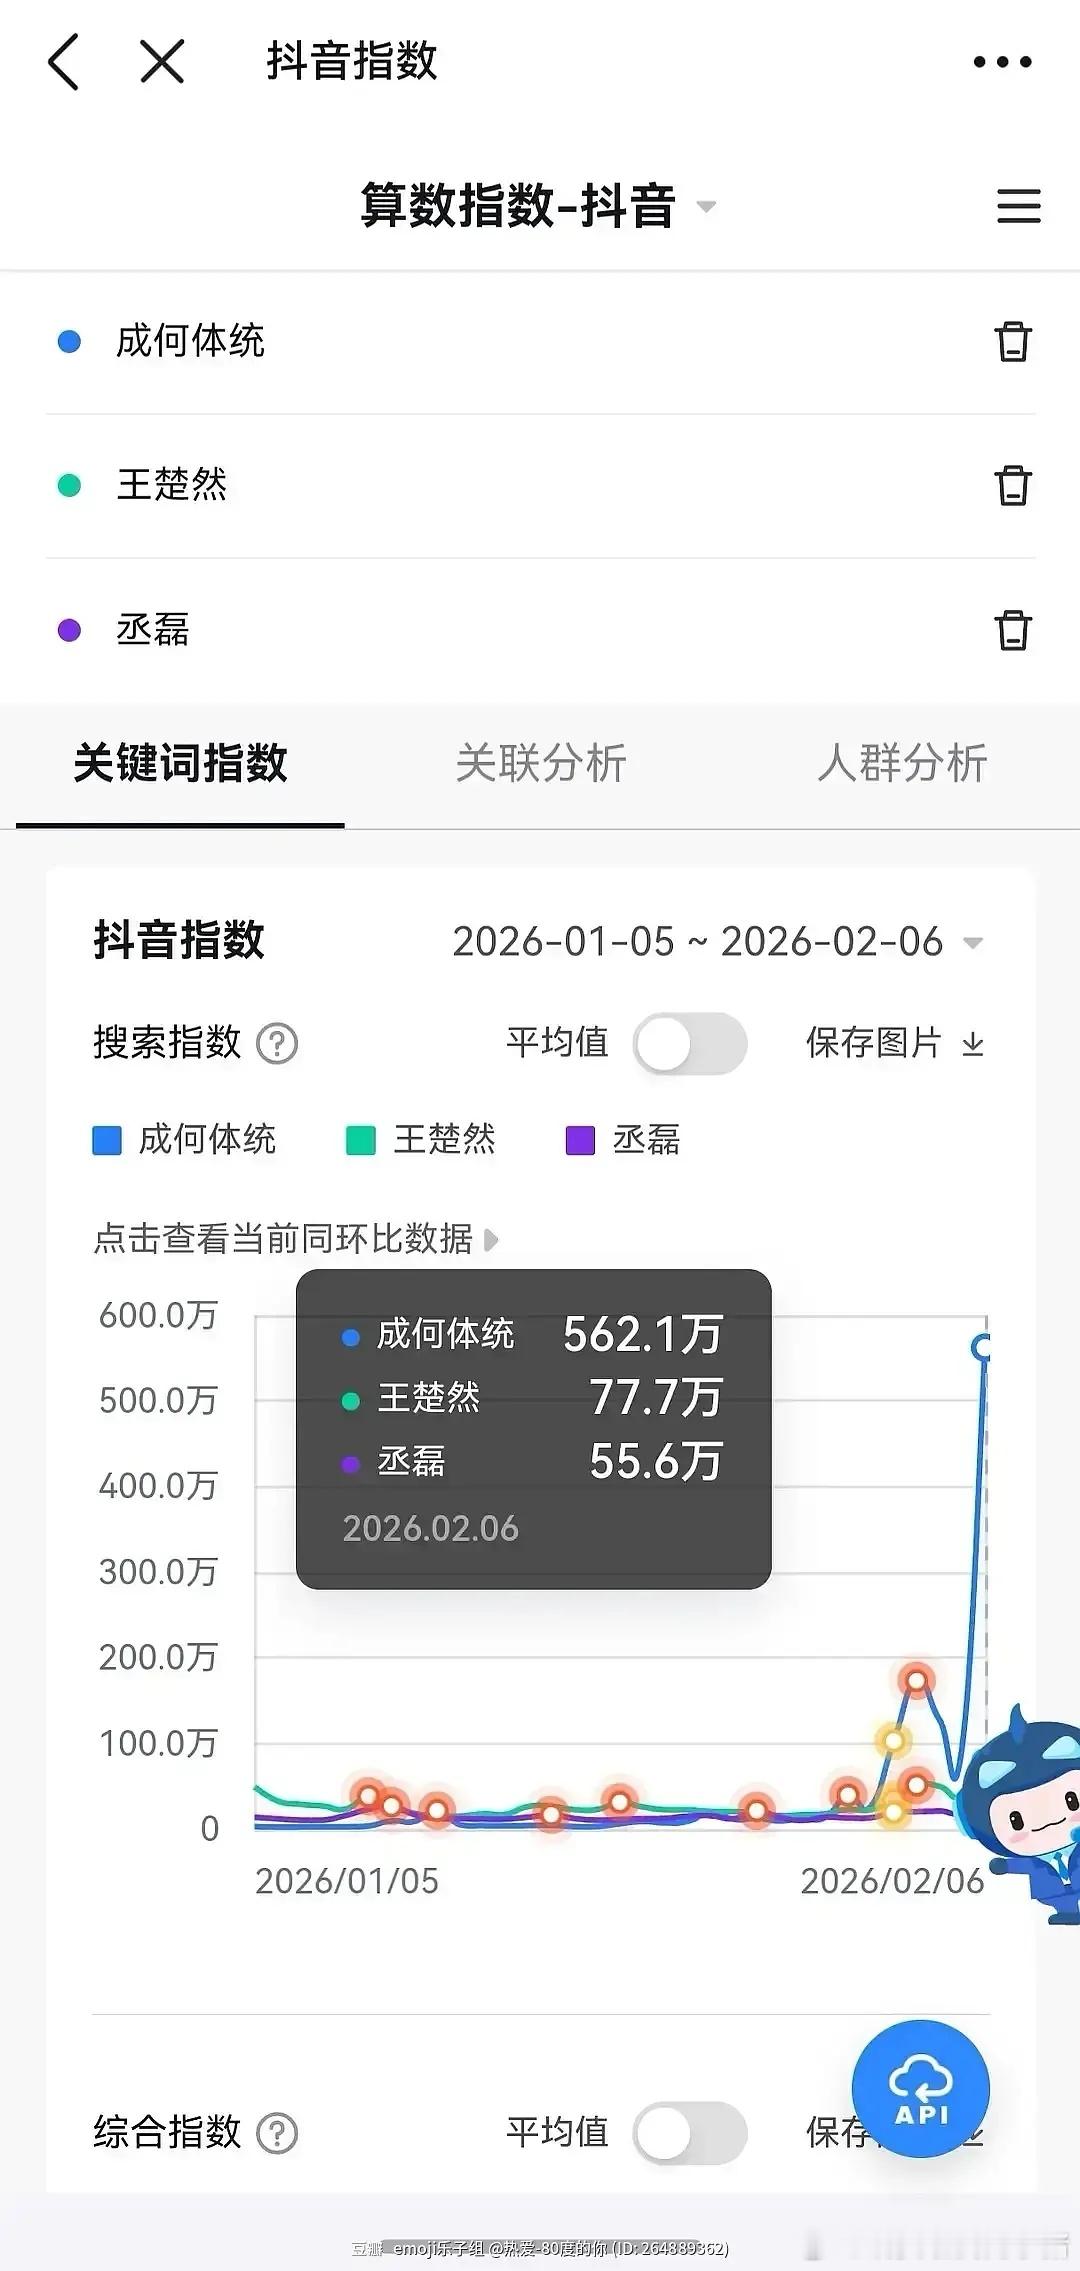Go back using the left arrow icon
Image resolution: width=1080 pixels, height=2271 pixels.
tap(63, 62)
